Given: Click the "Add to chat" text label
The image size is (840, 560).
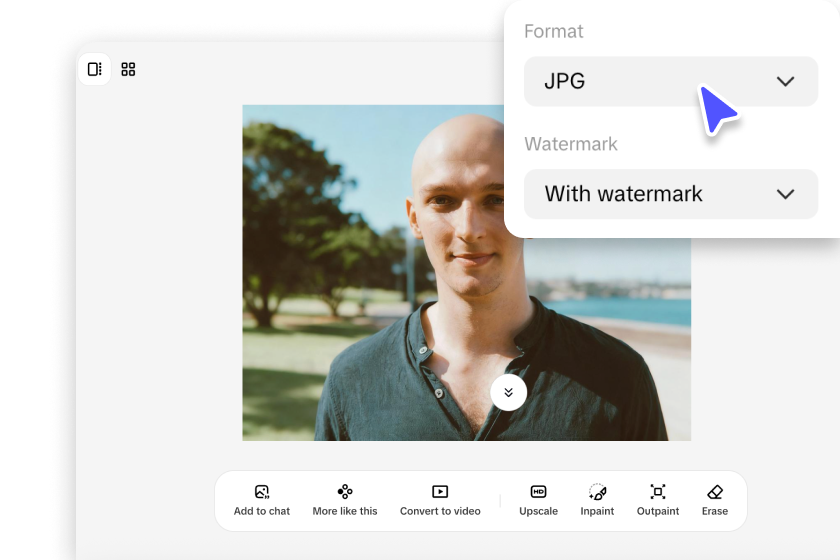Looking at the screenshot, I should 262,511.
